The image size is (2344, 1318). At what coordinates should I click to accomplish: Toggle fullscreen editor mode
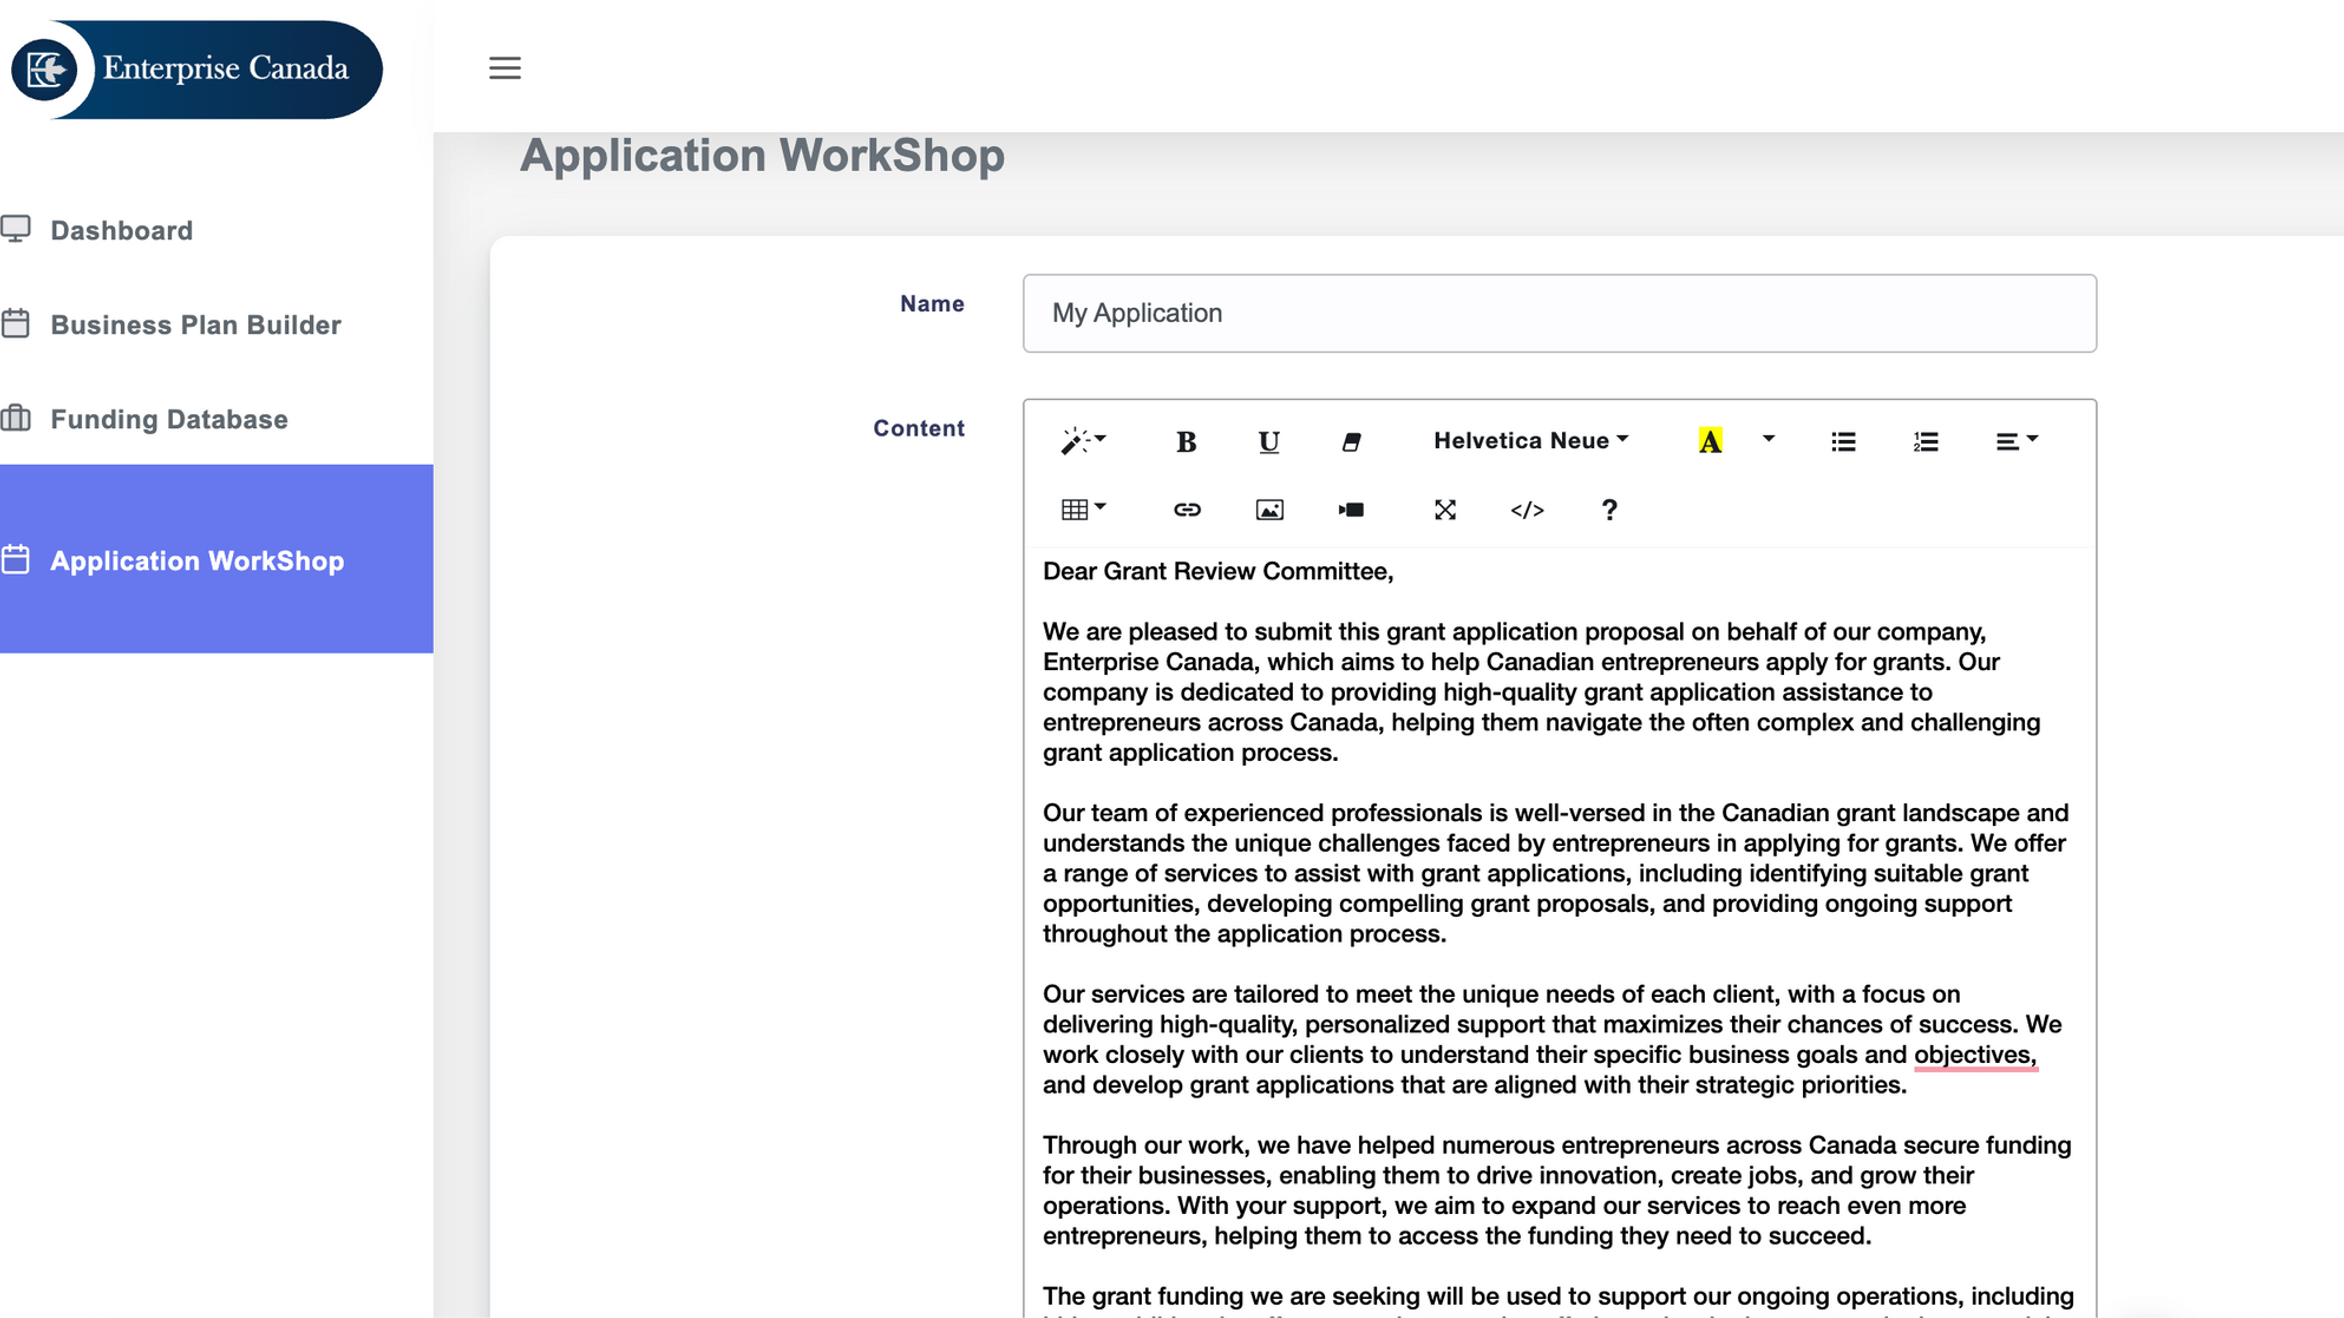(1444, 510)
